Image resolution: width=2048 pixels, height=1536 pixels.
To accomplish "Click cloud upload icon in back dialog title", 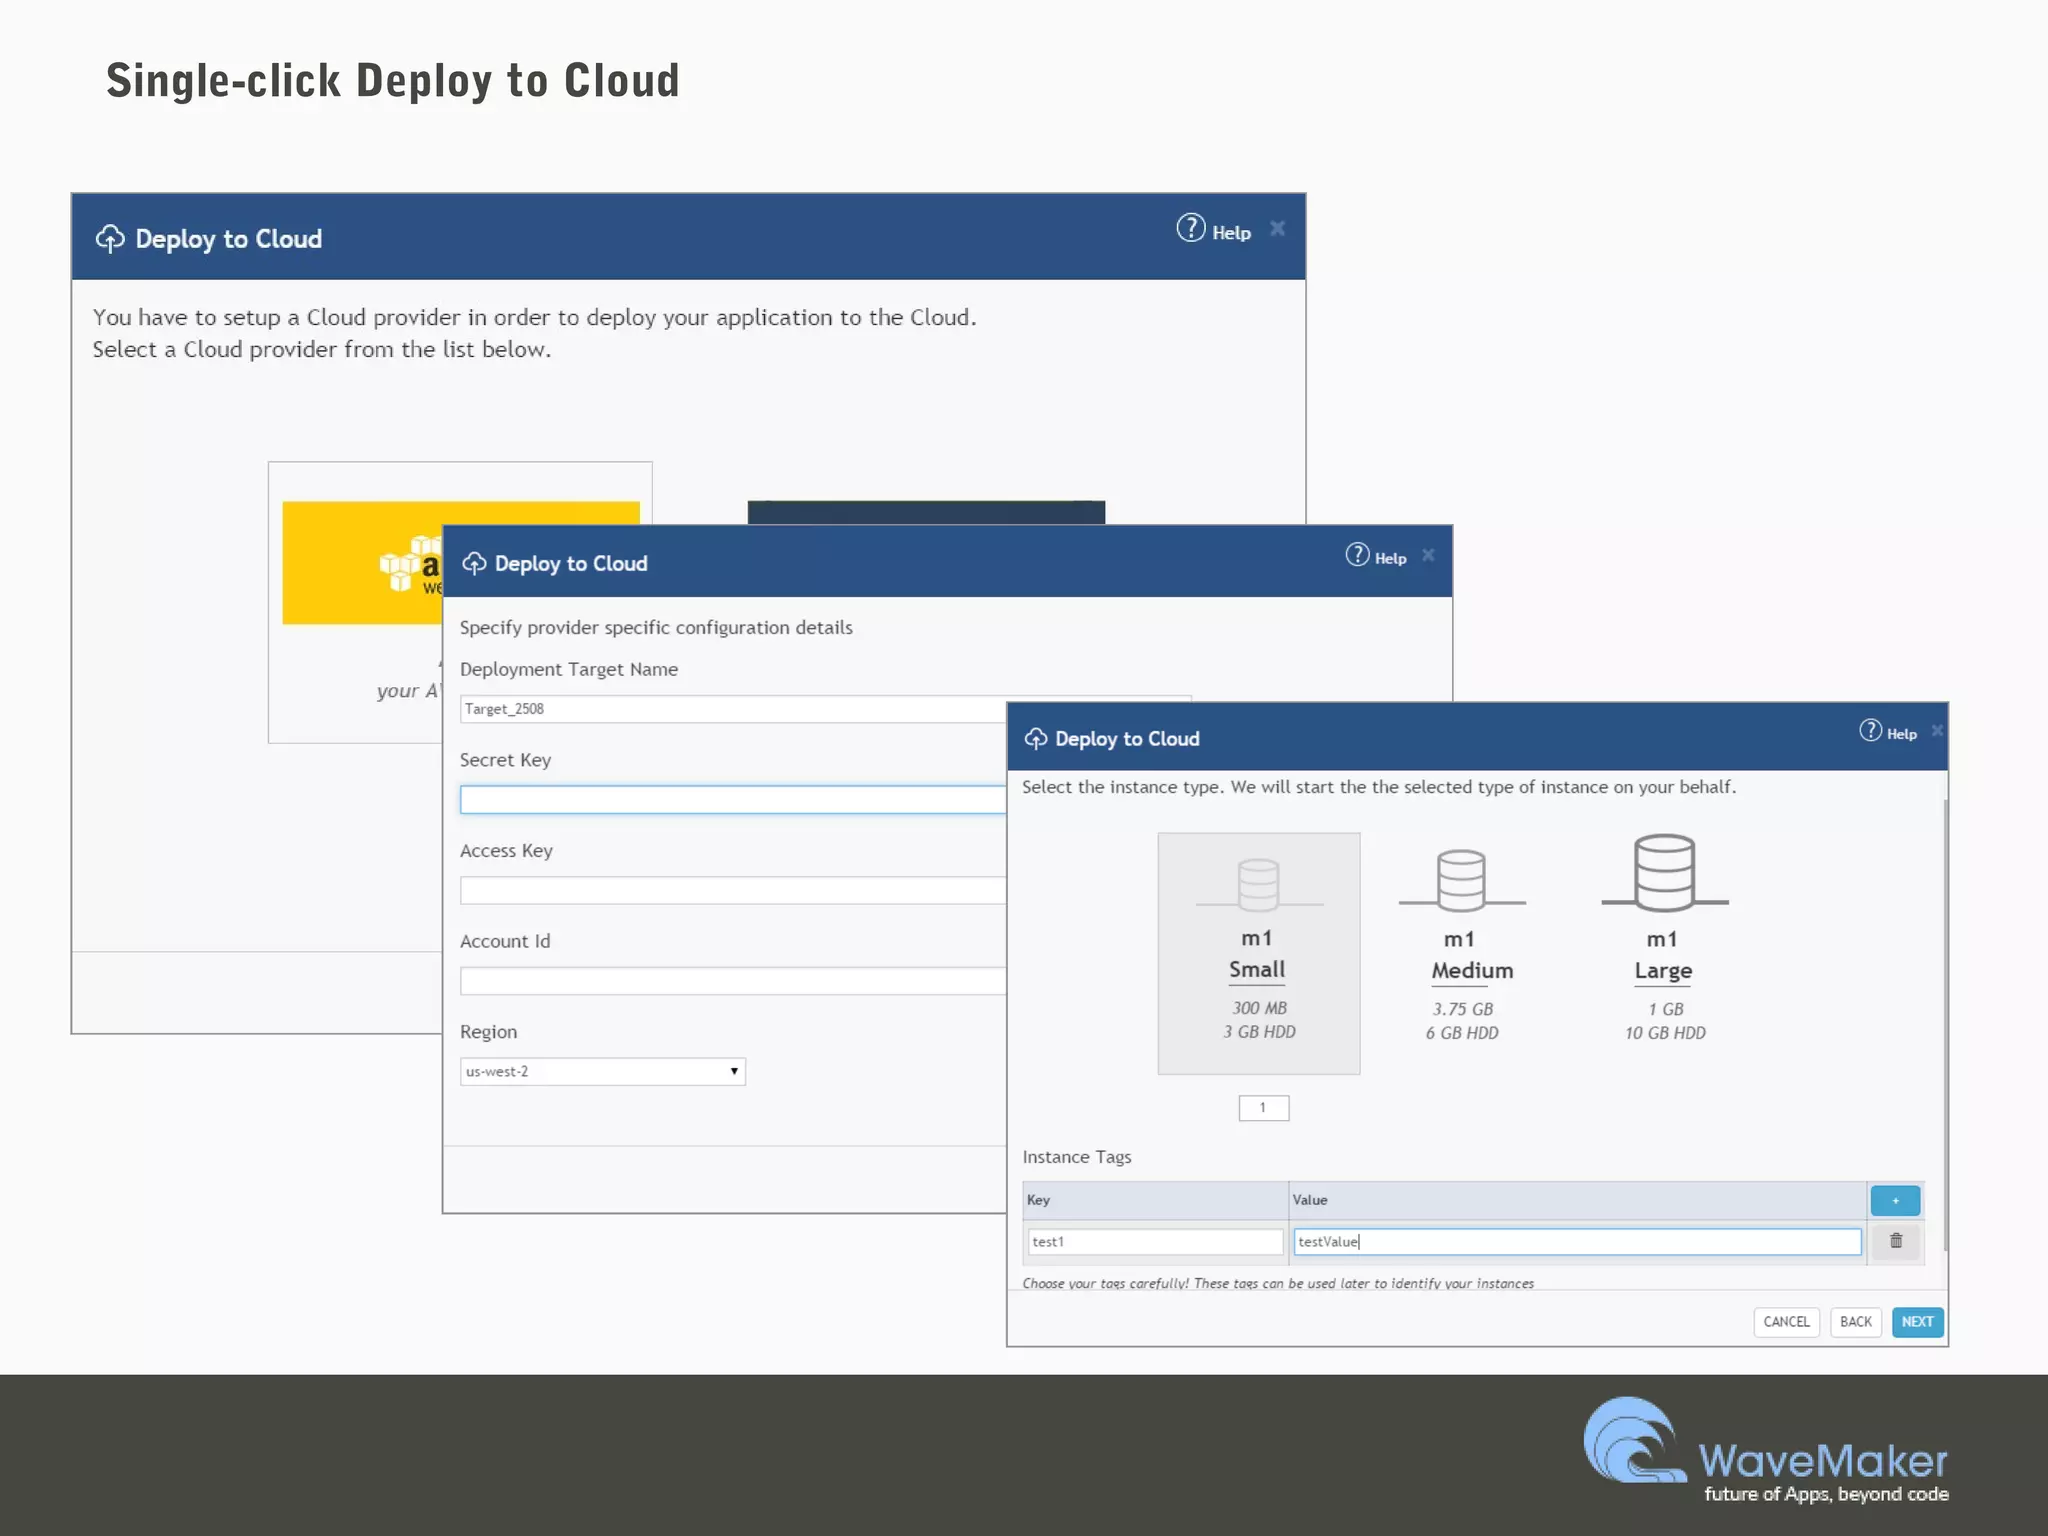I will (x=110, y=239).
